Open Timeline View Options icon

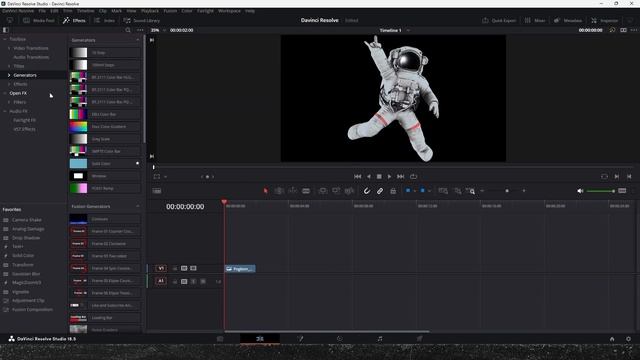tap(157, 191)
